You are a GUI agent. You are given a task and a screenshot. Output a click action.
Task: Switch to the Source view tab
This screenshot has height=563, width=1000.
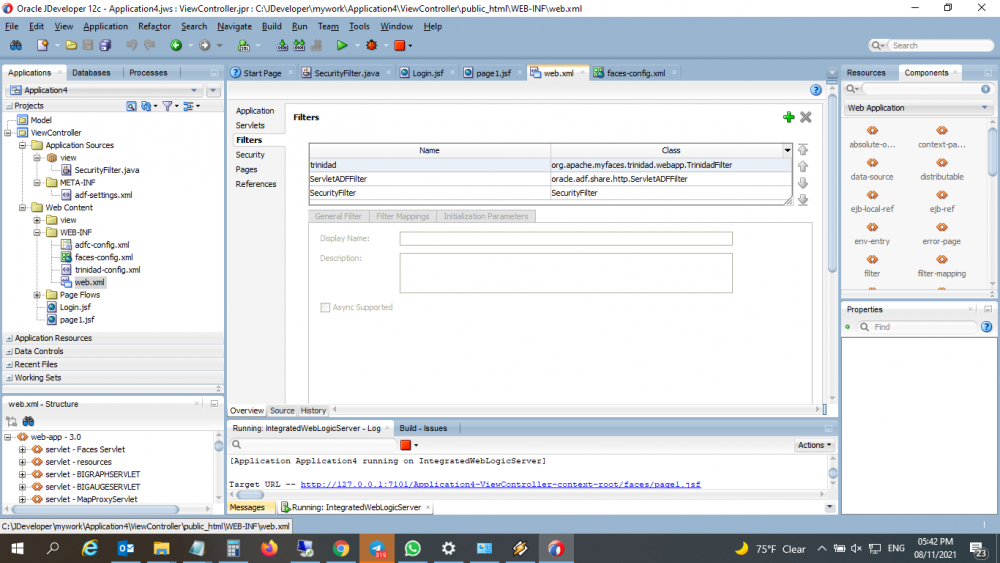(x=282, y=411)
